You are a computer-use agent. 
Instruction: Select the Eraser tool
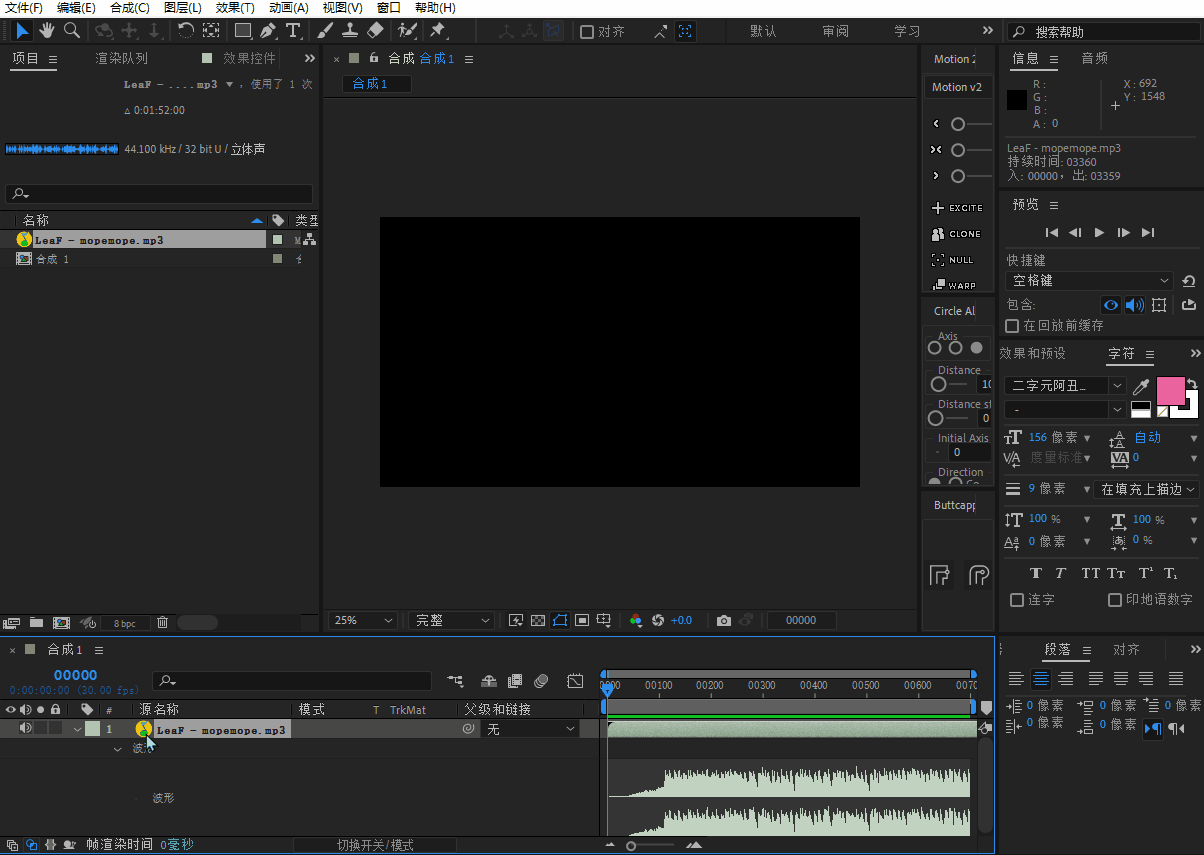coord(375,31)
